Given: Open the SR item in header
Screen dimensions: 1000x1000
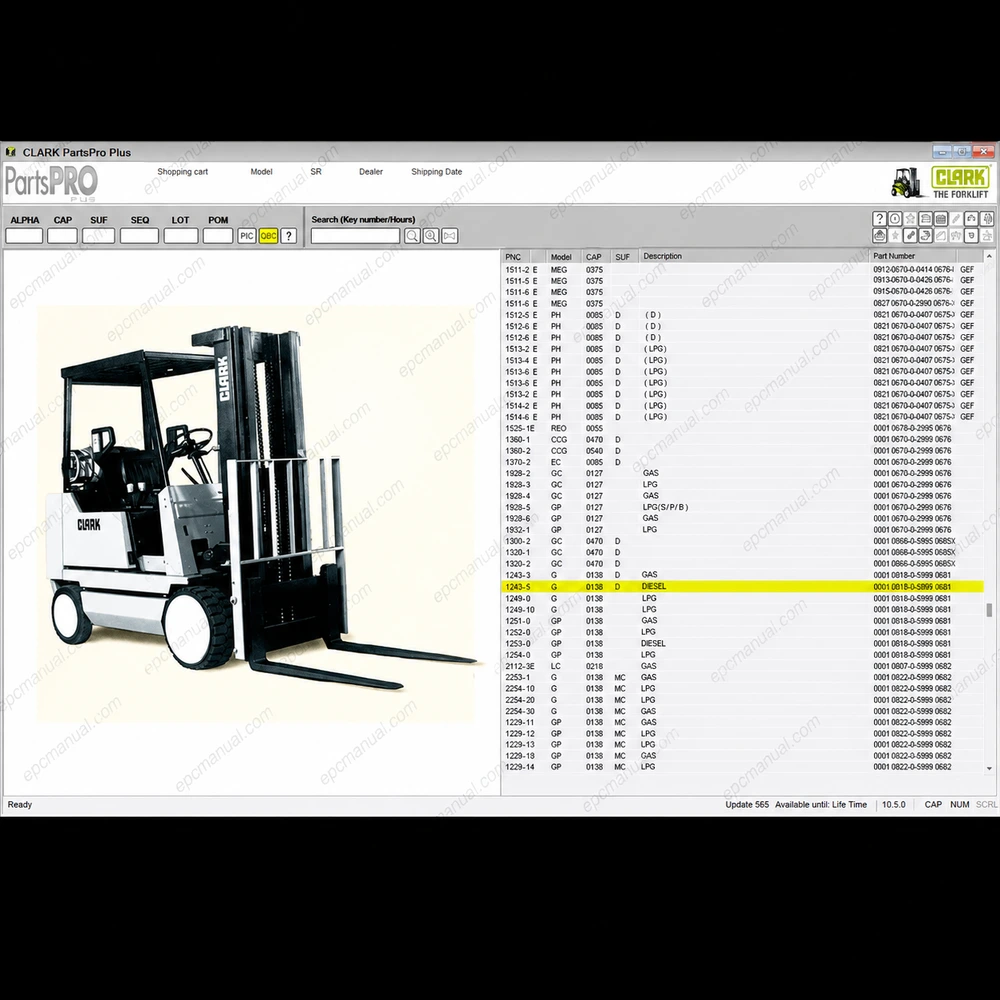Looking at the screenshot, I should tap(316, 172).
